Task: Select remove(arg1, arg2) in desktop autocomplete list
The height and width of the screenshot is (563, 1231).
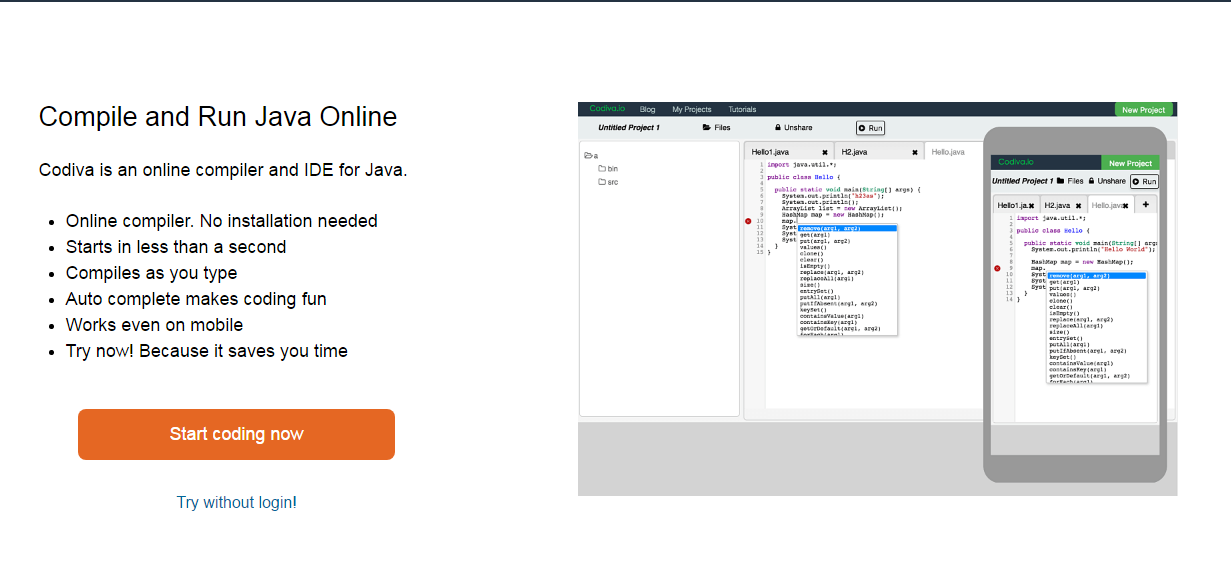Action: (847, 228)
